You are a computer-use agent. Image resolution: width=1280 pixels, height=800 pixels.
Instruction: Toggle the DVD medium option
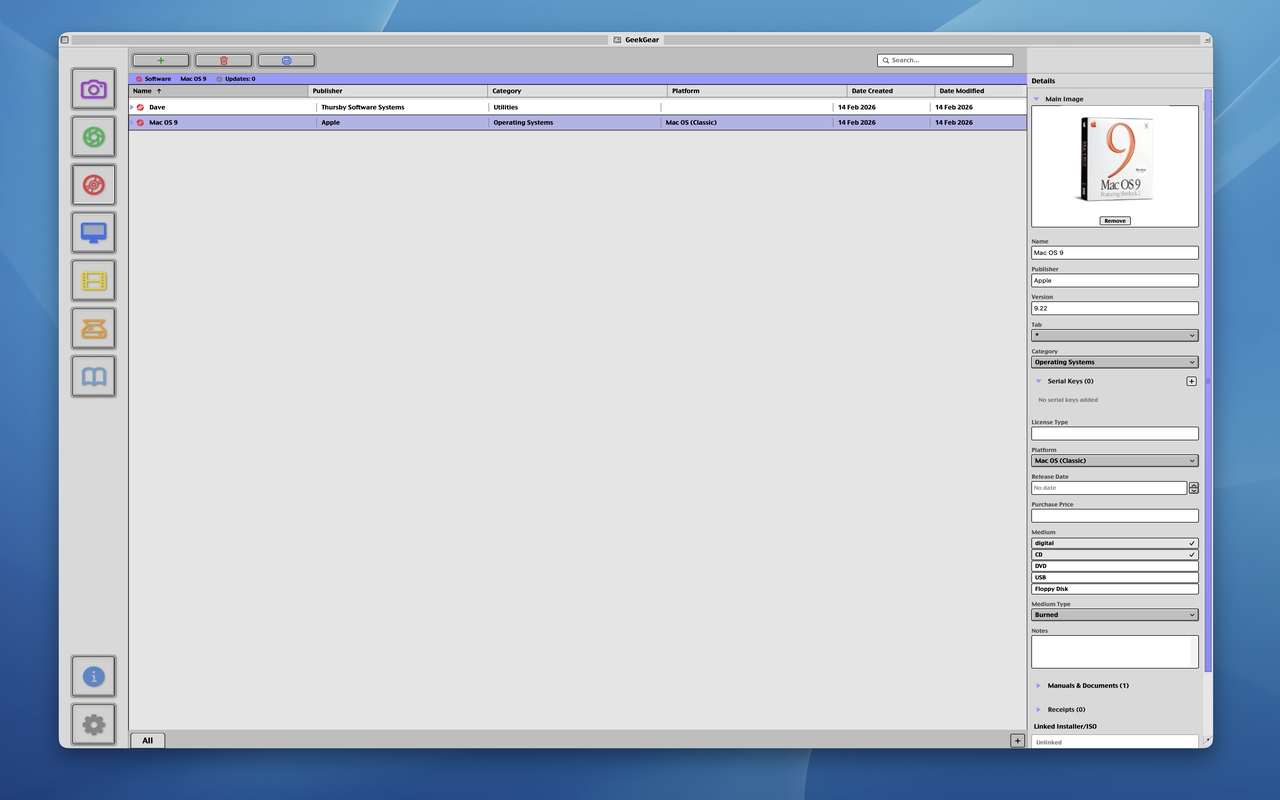(1115, 566)
